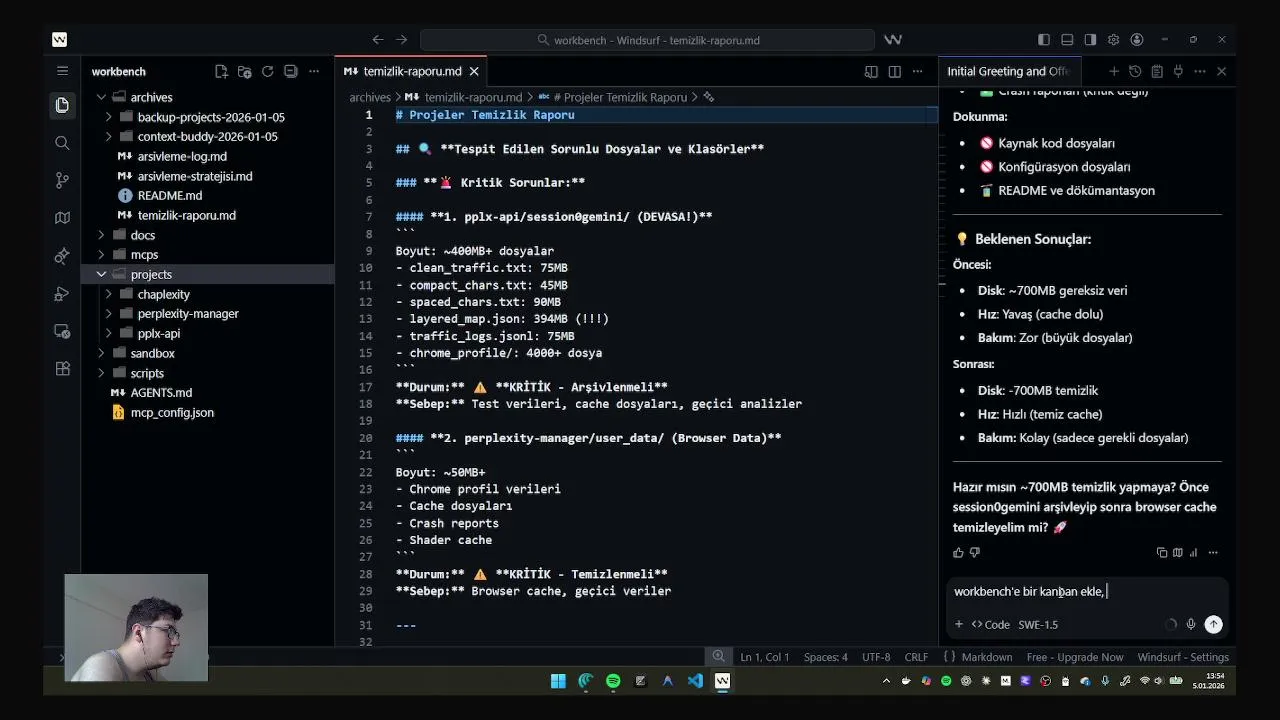Open Run and Debug view
Viewport: 1280px width, 720px height.
pyautogui.click(x=62, y=293)
